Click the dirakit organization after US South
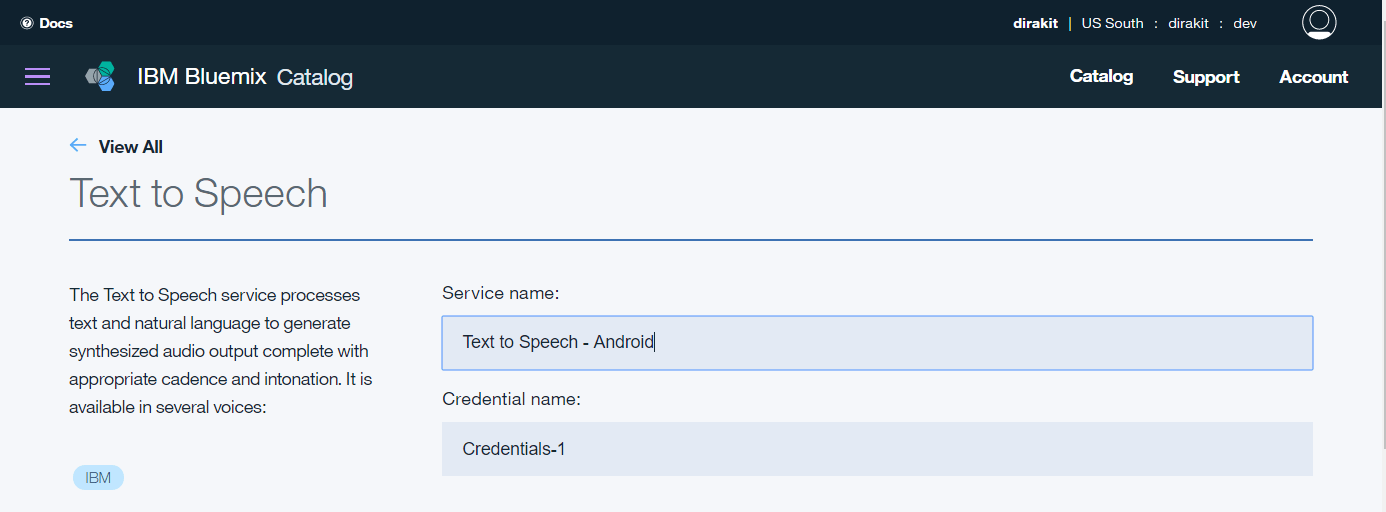The width and height of the screenshot is (1386, 512). point(1189,23)
